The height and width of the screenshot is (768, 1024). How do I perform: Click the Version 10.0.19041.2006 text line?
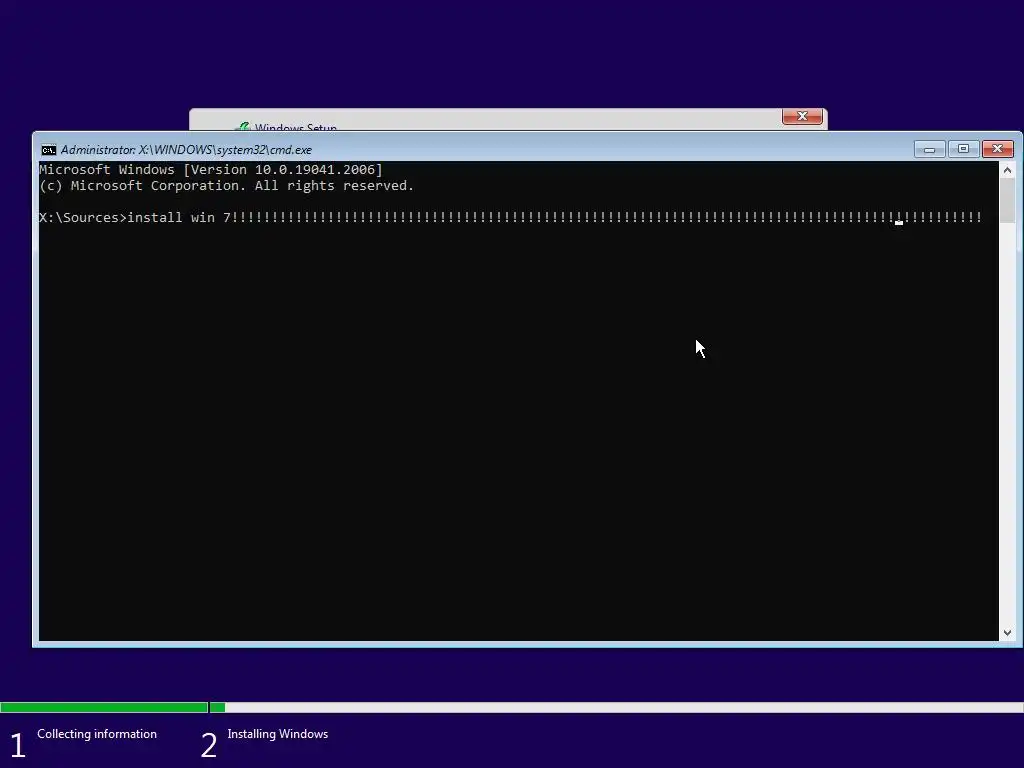coord(211,170)
